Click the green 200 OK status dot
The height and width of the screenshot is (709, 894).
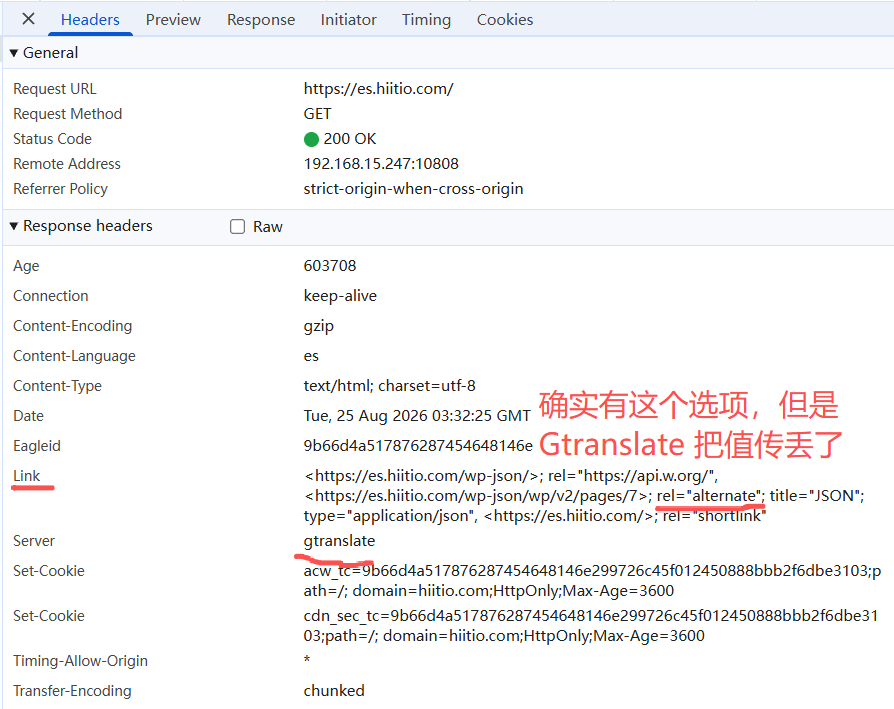[311, 139]
